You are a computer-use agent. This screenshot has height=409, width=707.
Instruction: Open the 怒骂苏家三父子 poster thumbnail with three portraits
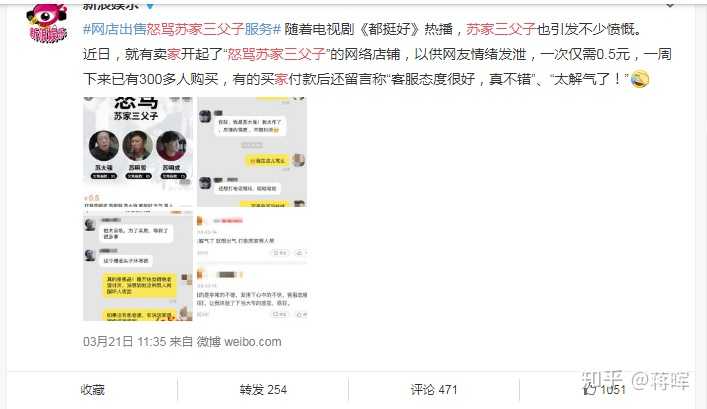point(138,152)
